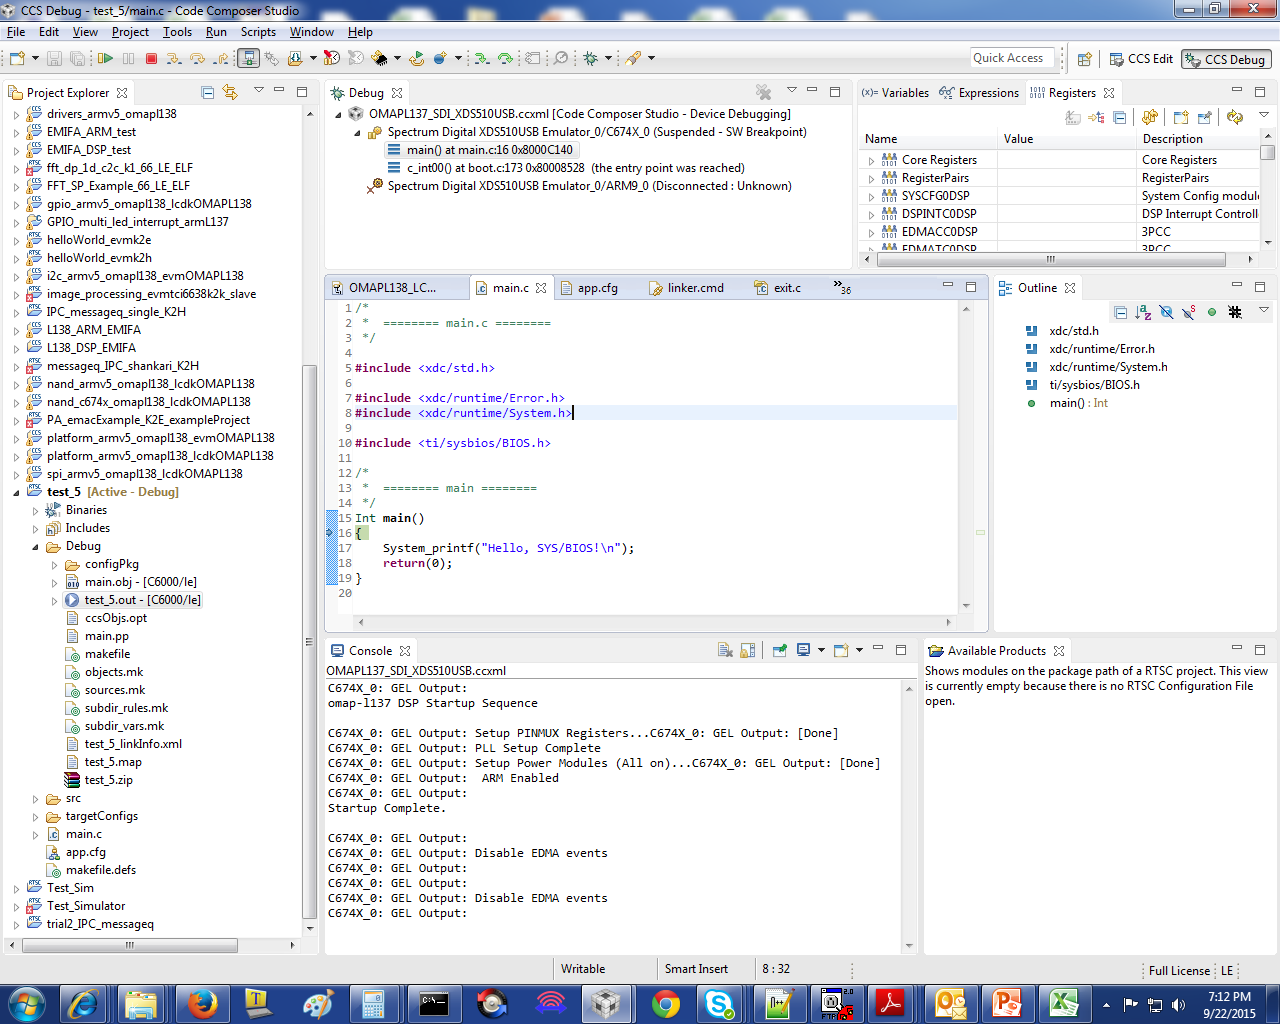Switch to the CCS Edit perspective
The image size is (1280, 1024).
tap(1141, 59)
